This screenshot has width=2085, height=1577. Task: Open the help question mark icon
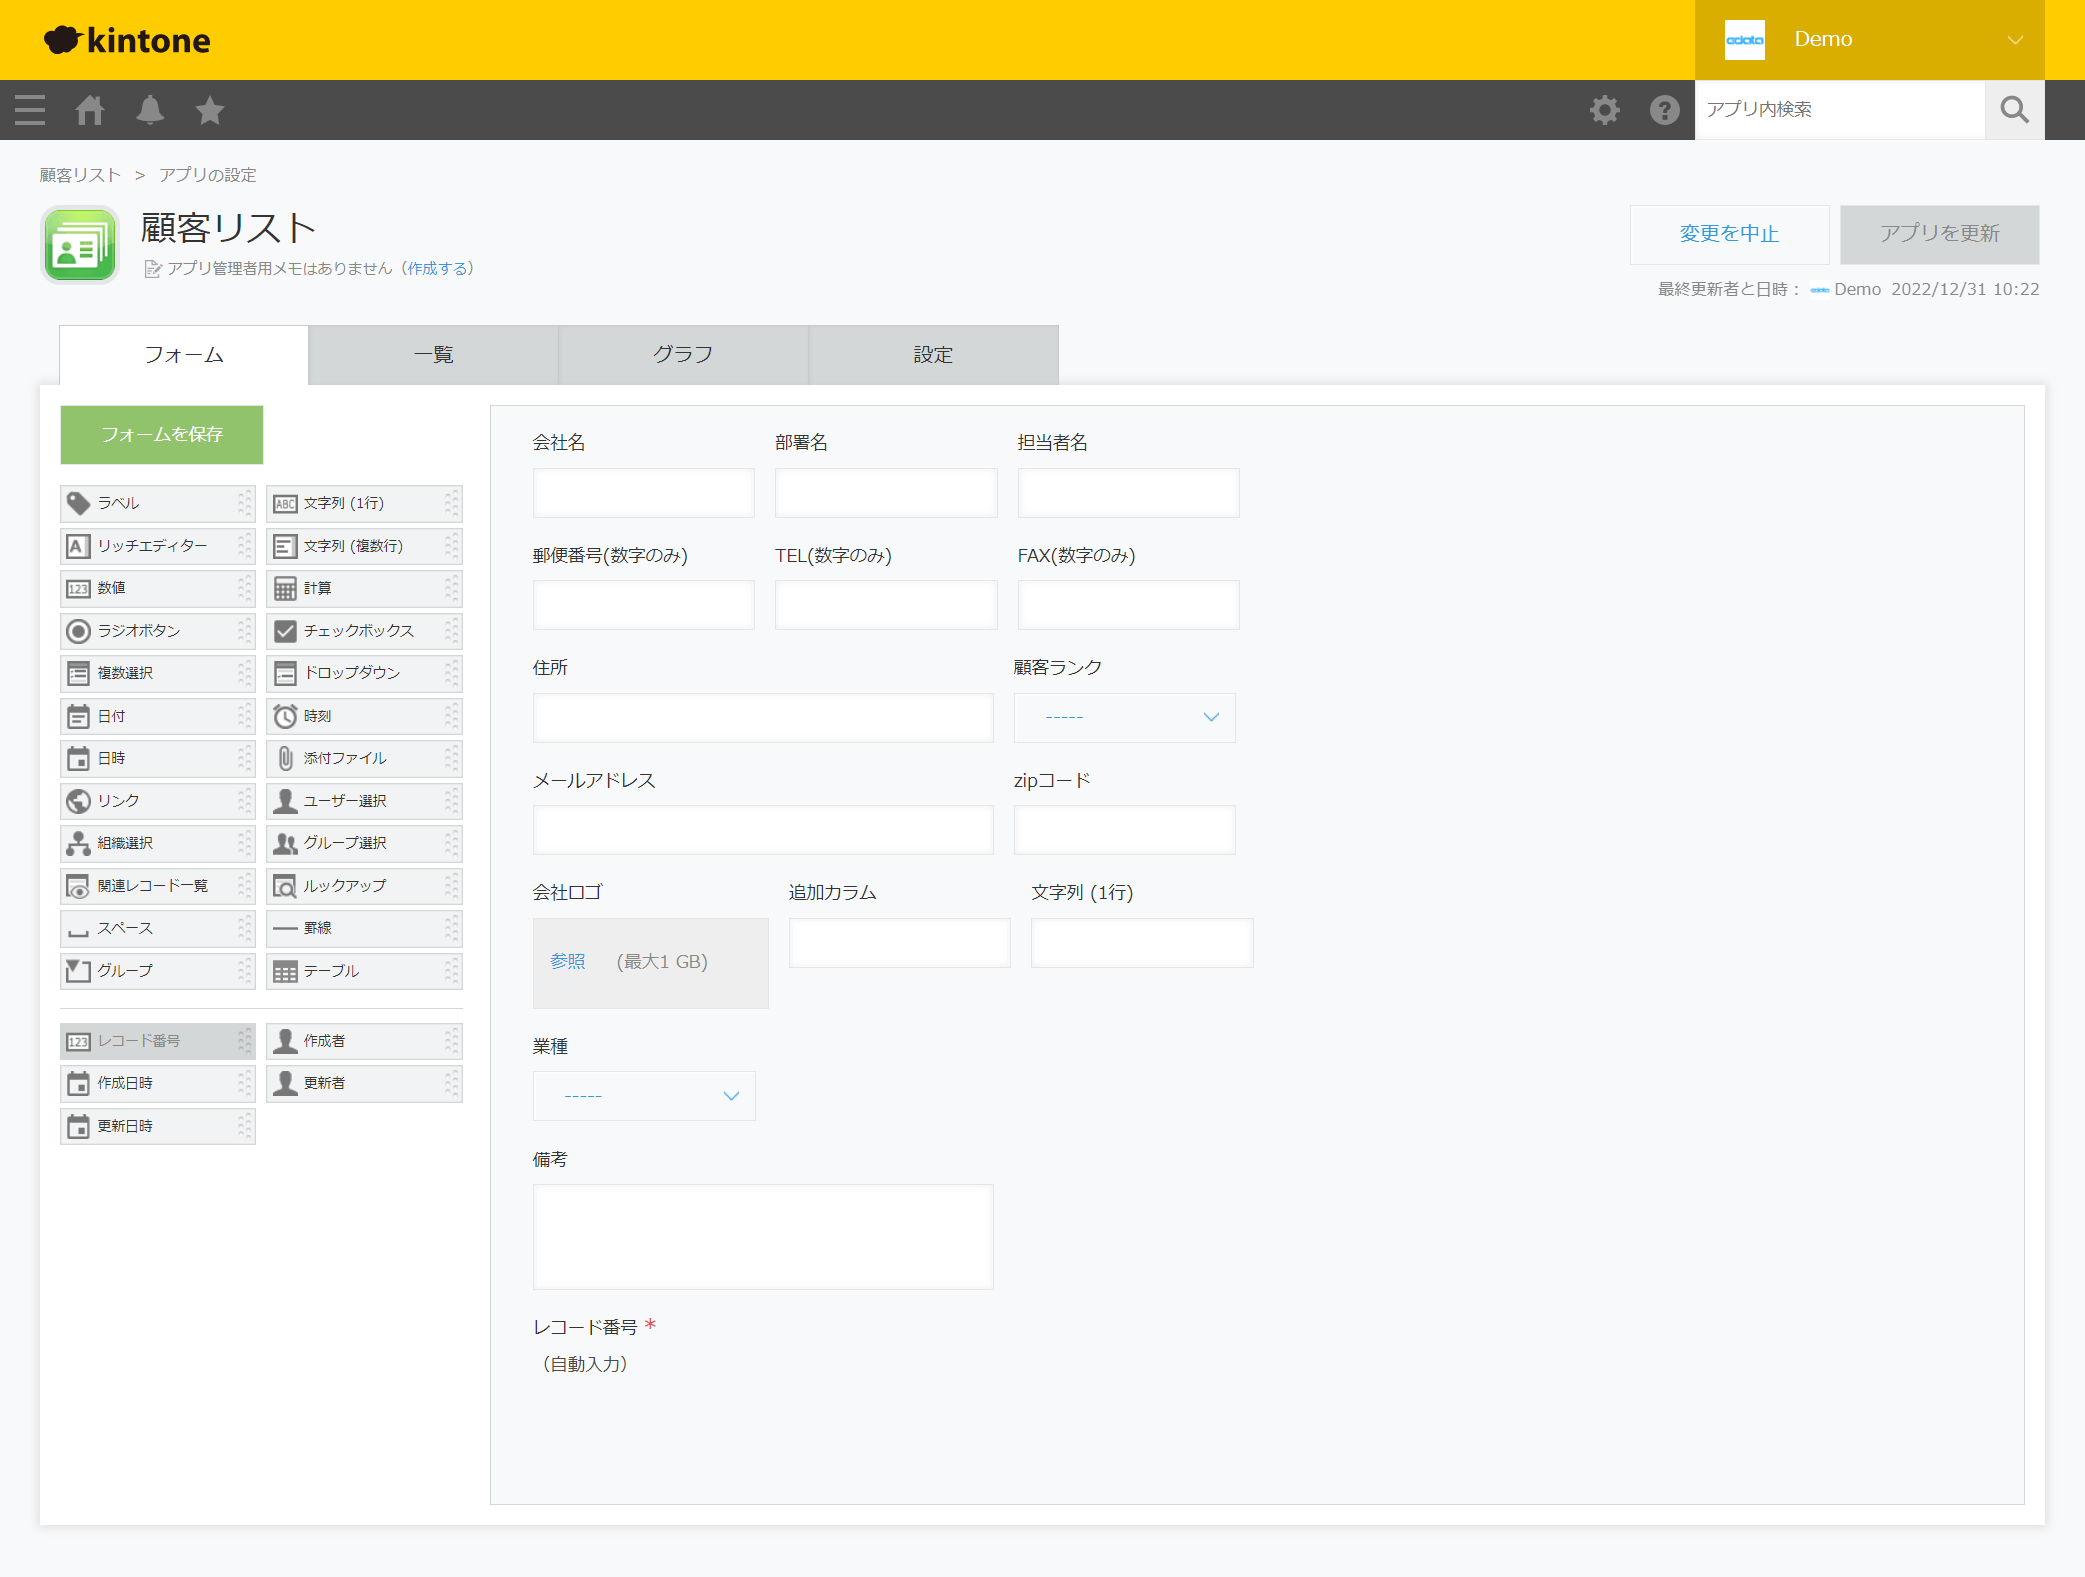tap(1664, 110)
